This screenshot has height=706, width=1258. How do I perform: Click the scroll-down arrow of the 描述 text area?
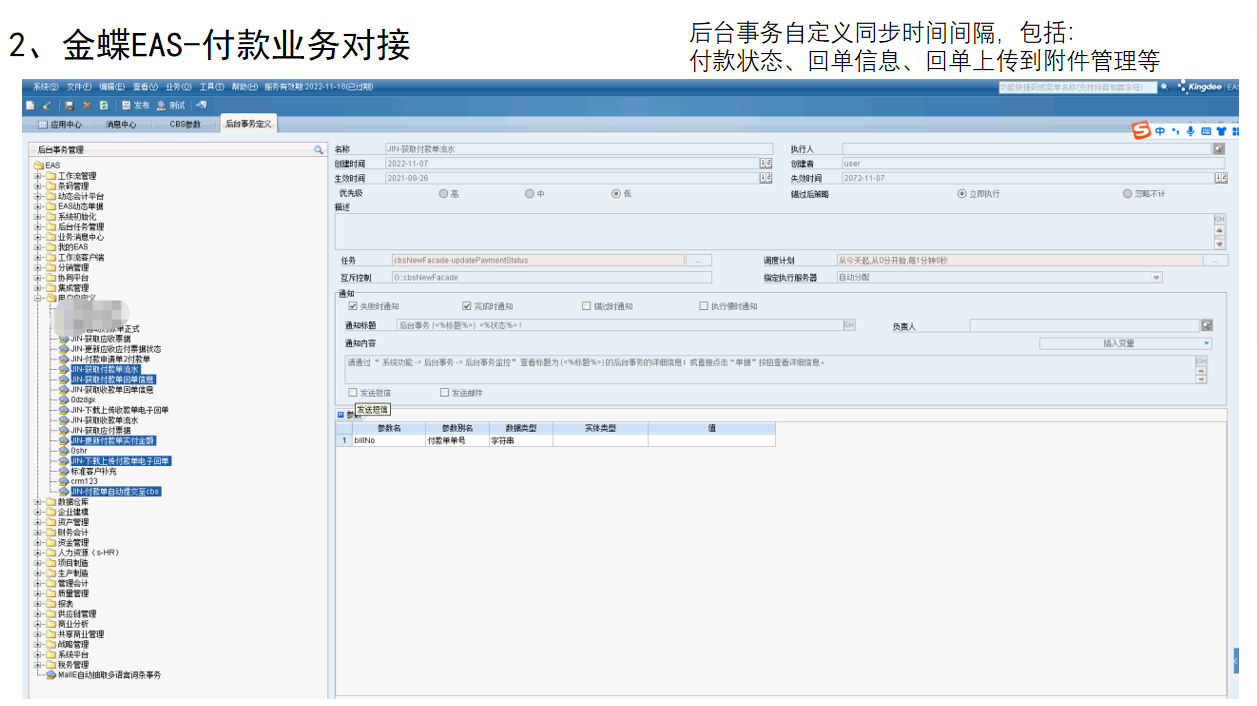[1219, 244]
